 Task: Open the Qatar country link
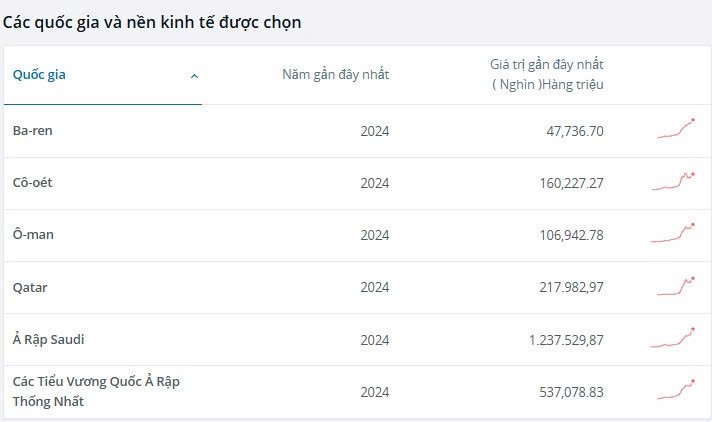point(30,287)
